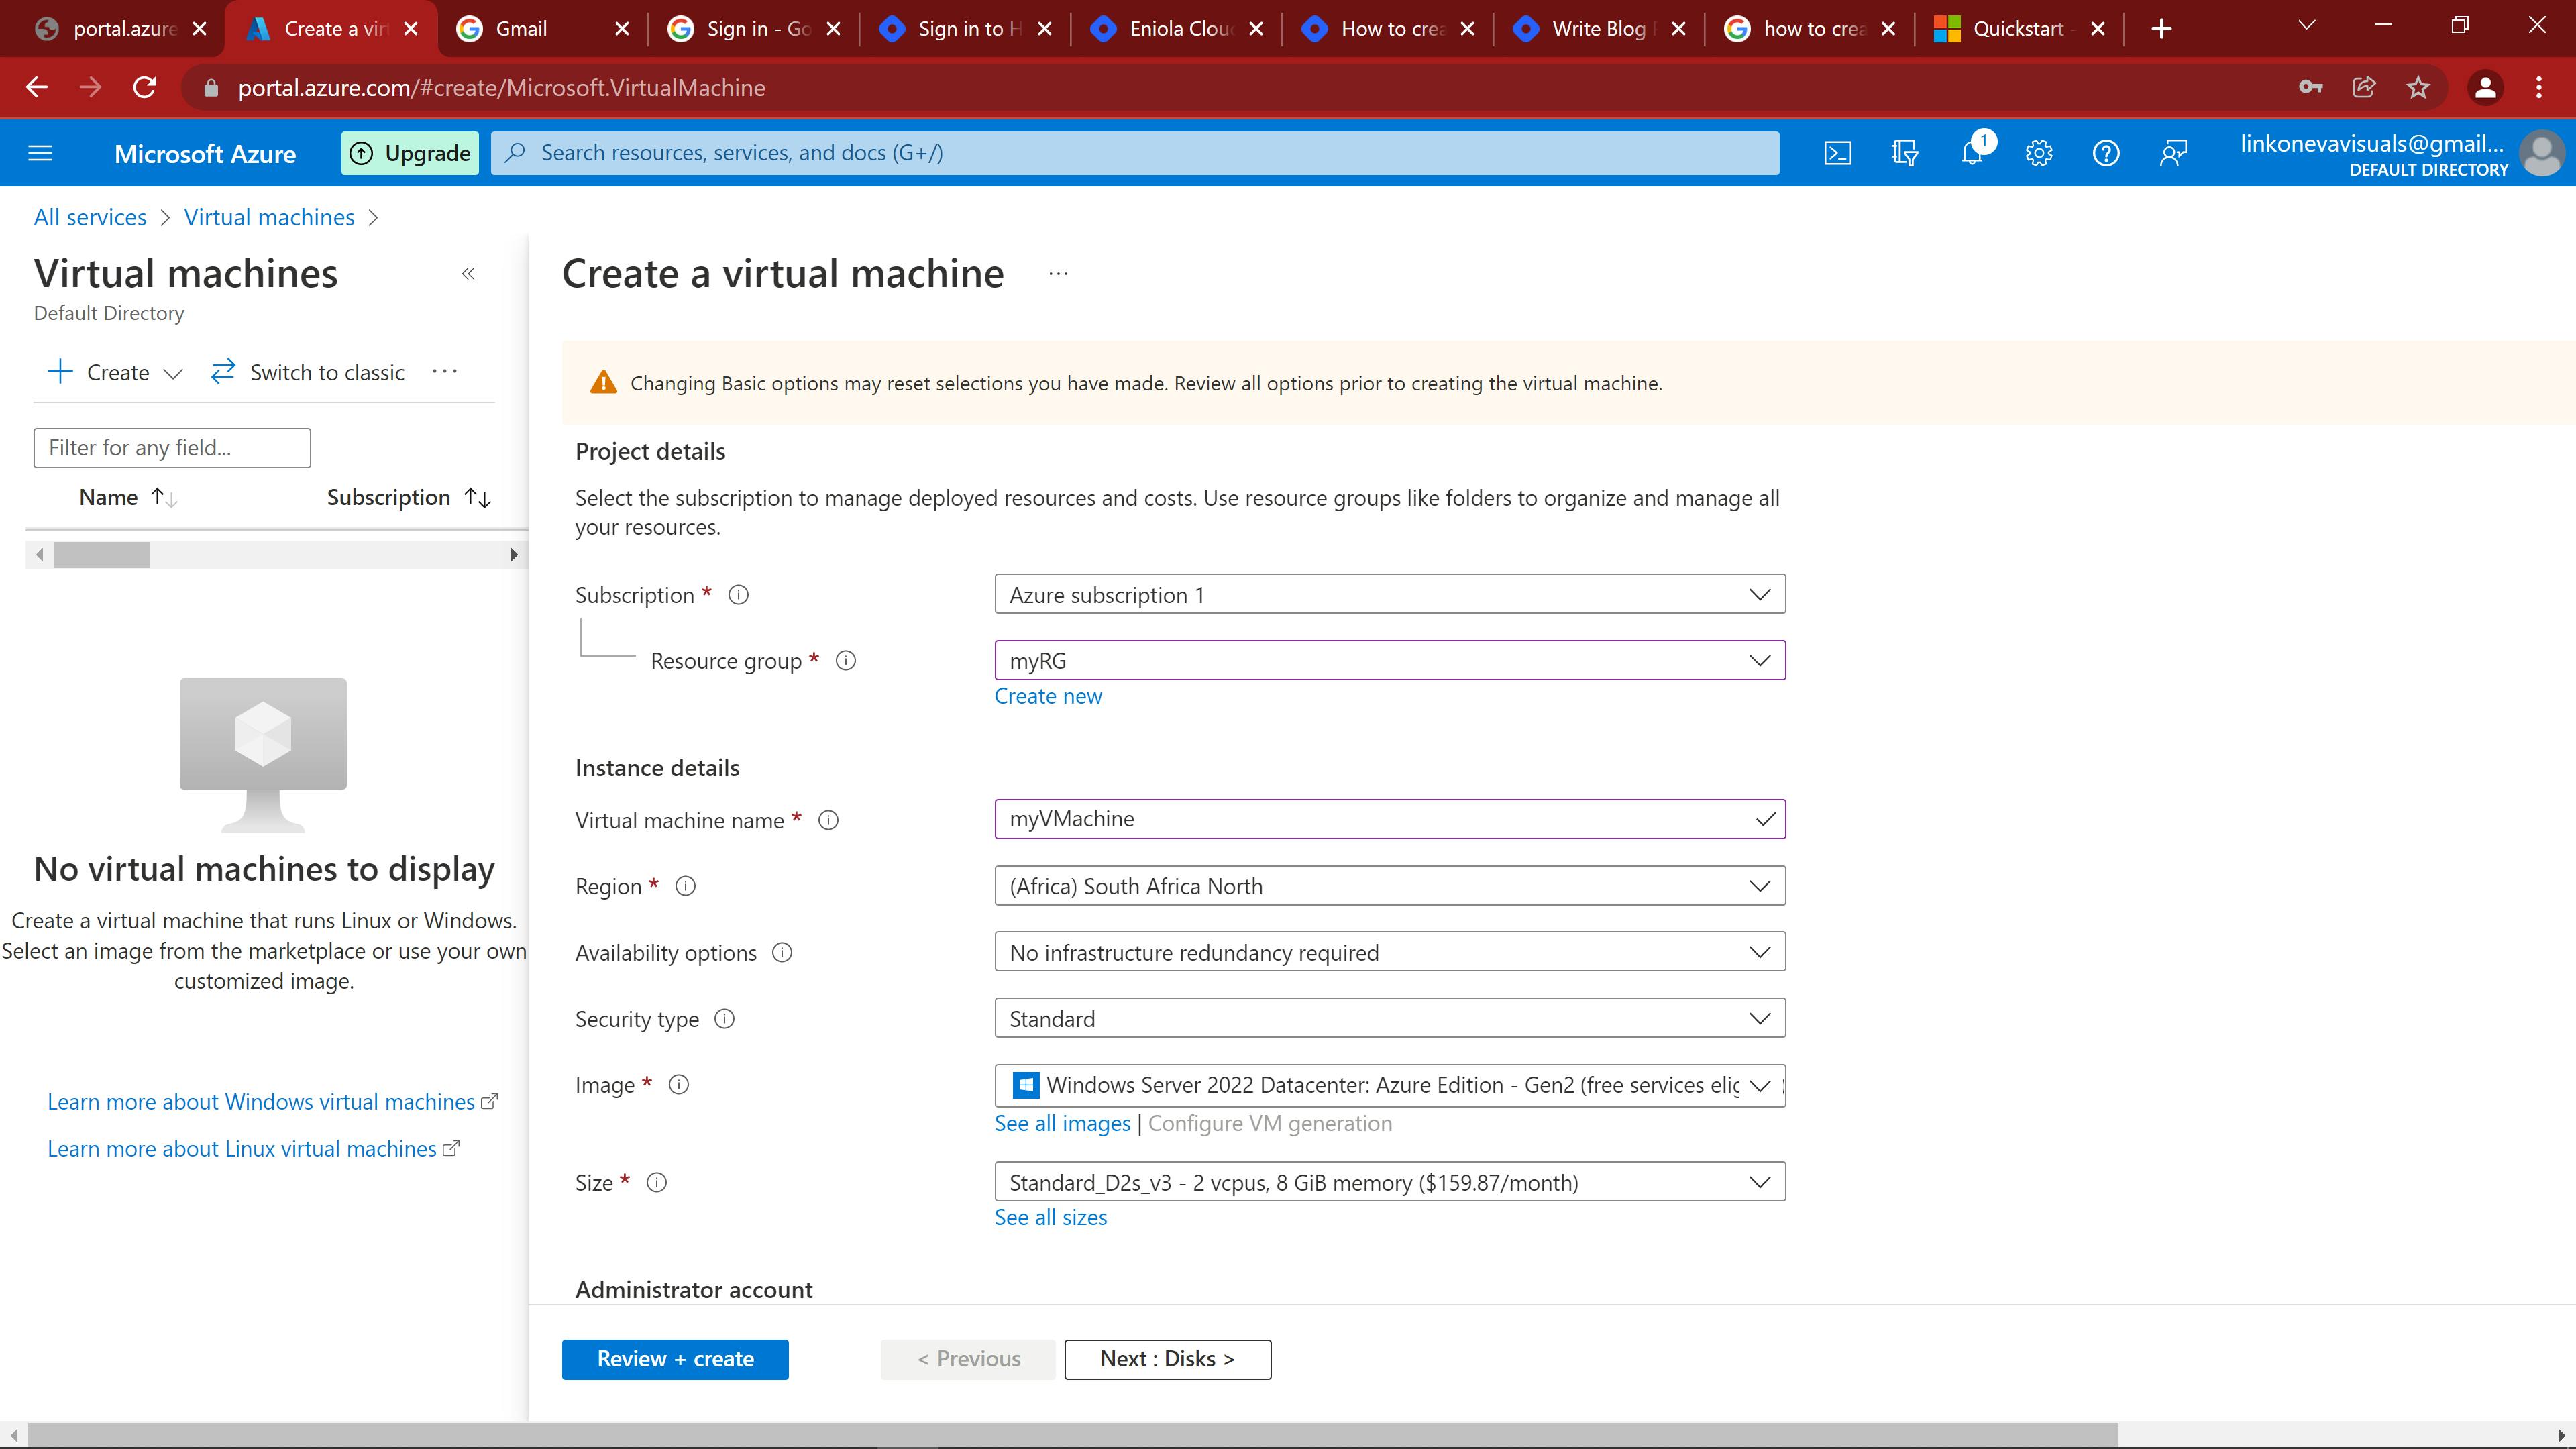Open the Availability options dropdown
The height and width of the screenshot is (1449, 2576).
coord(1390,953)
